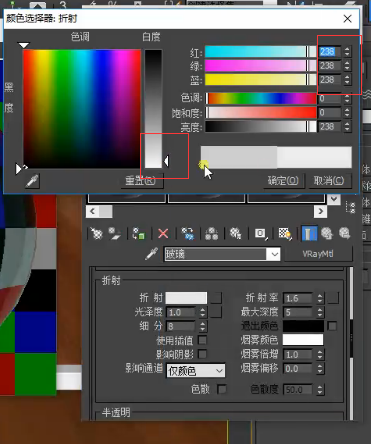Click in the hue/blackness color field
Image resolution: width=371 pixels, height=444 pixels.
(82, 109)
